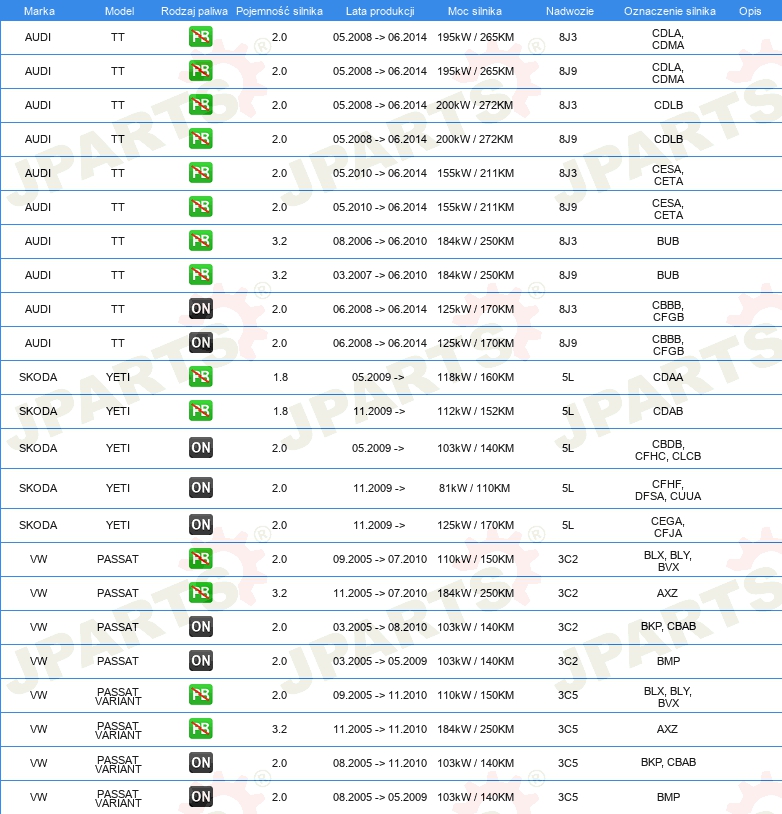
Task: Click the date range 11.2005 -> 11.2010
Action: pyautogui.click(x=380, y=729)
